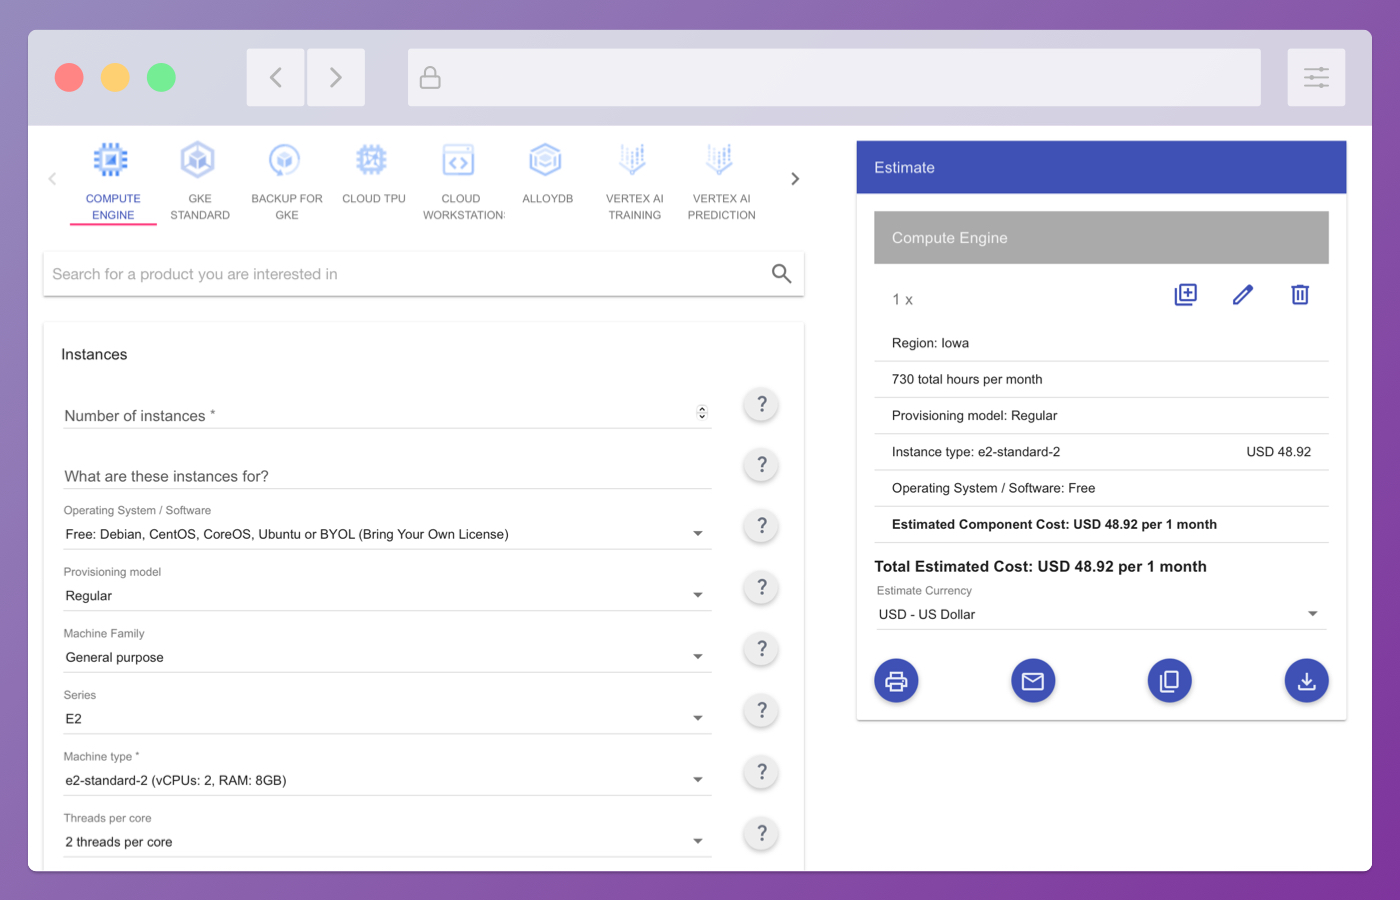Select the Cloud Workstations tab
1400x900 pixels.
[461, 182]
